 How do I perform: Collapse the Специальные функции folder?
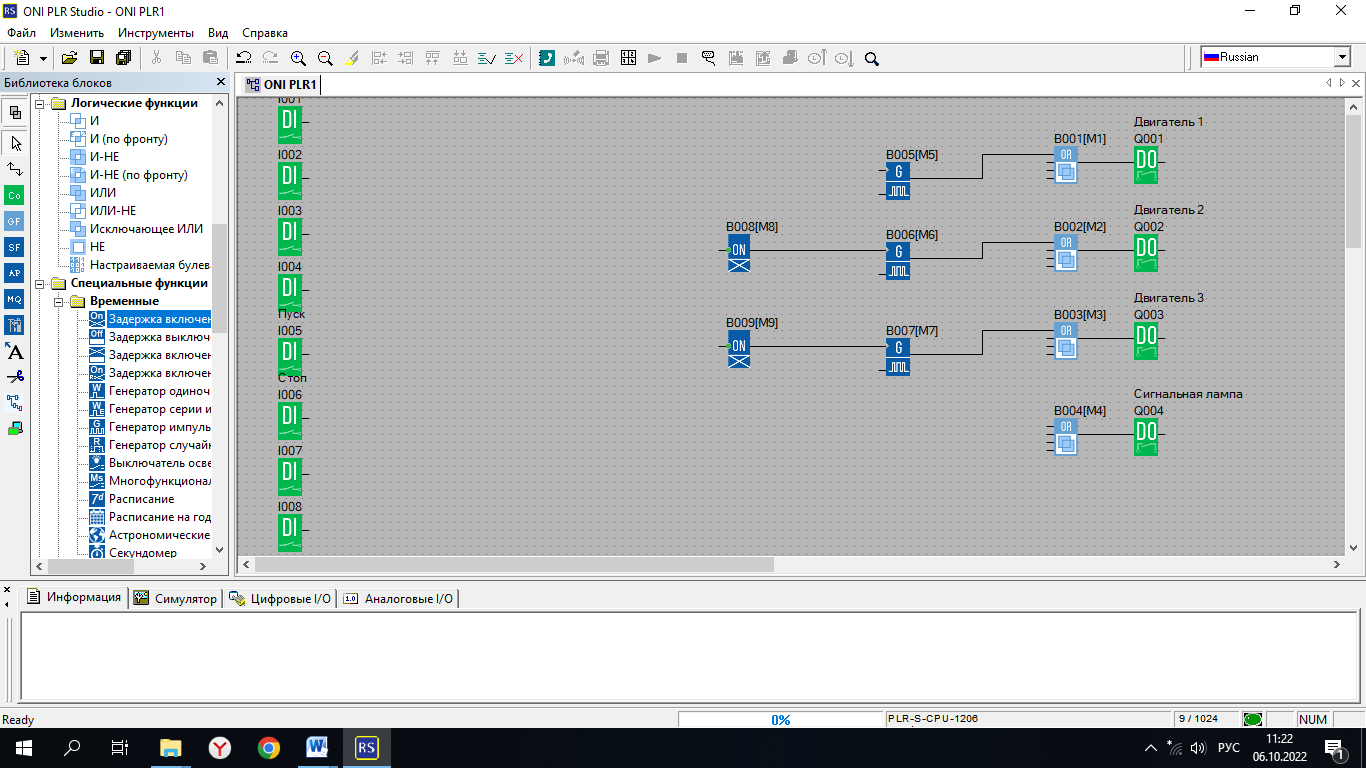41,283
